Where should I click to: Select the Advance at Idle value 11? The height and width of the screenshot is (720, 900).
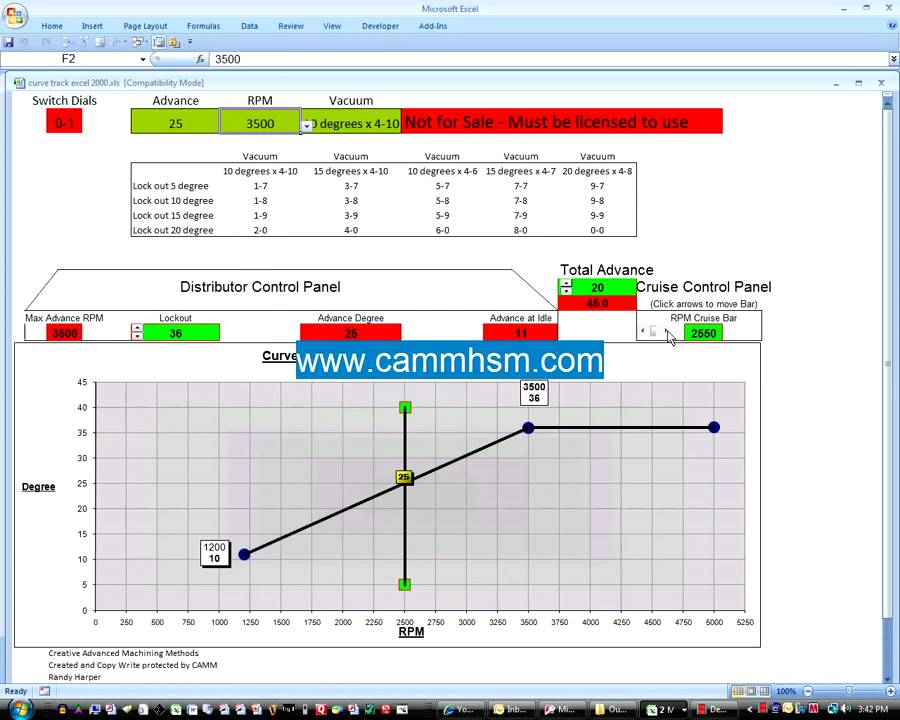(x=521, y=333)
